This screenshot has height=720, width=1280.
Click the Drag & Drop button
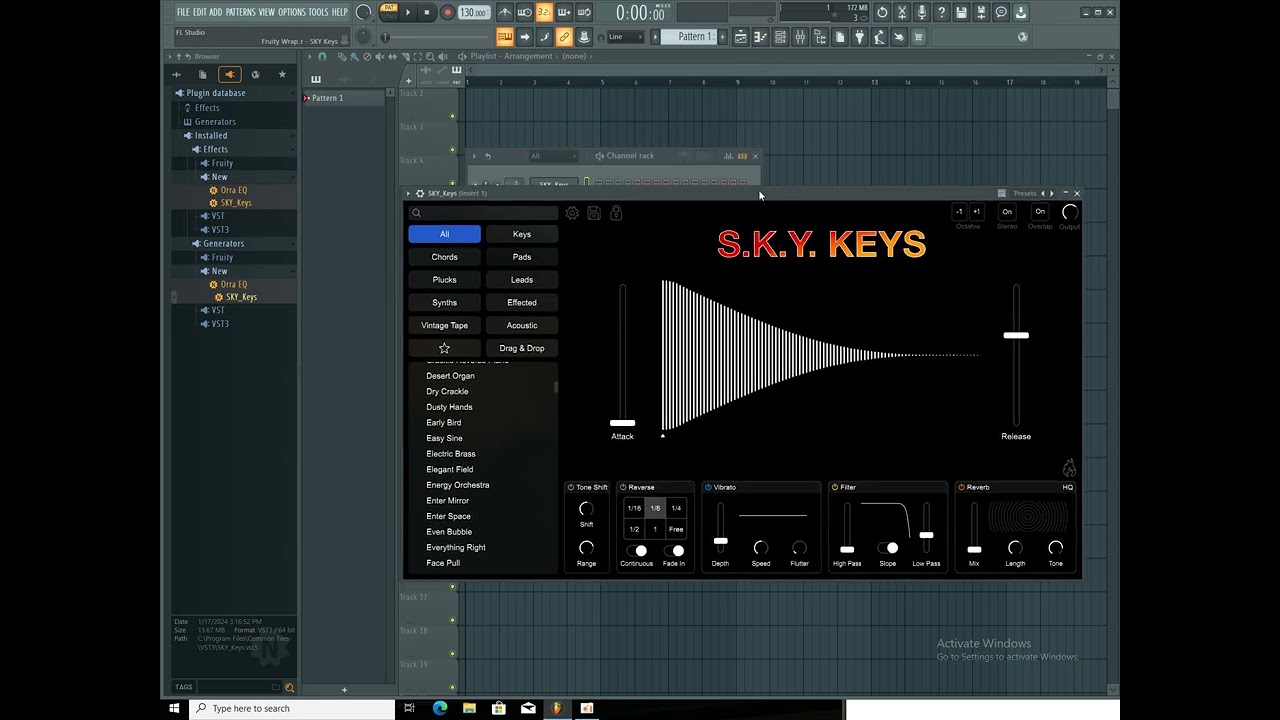coord(522,348)
